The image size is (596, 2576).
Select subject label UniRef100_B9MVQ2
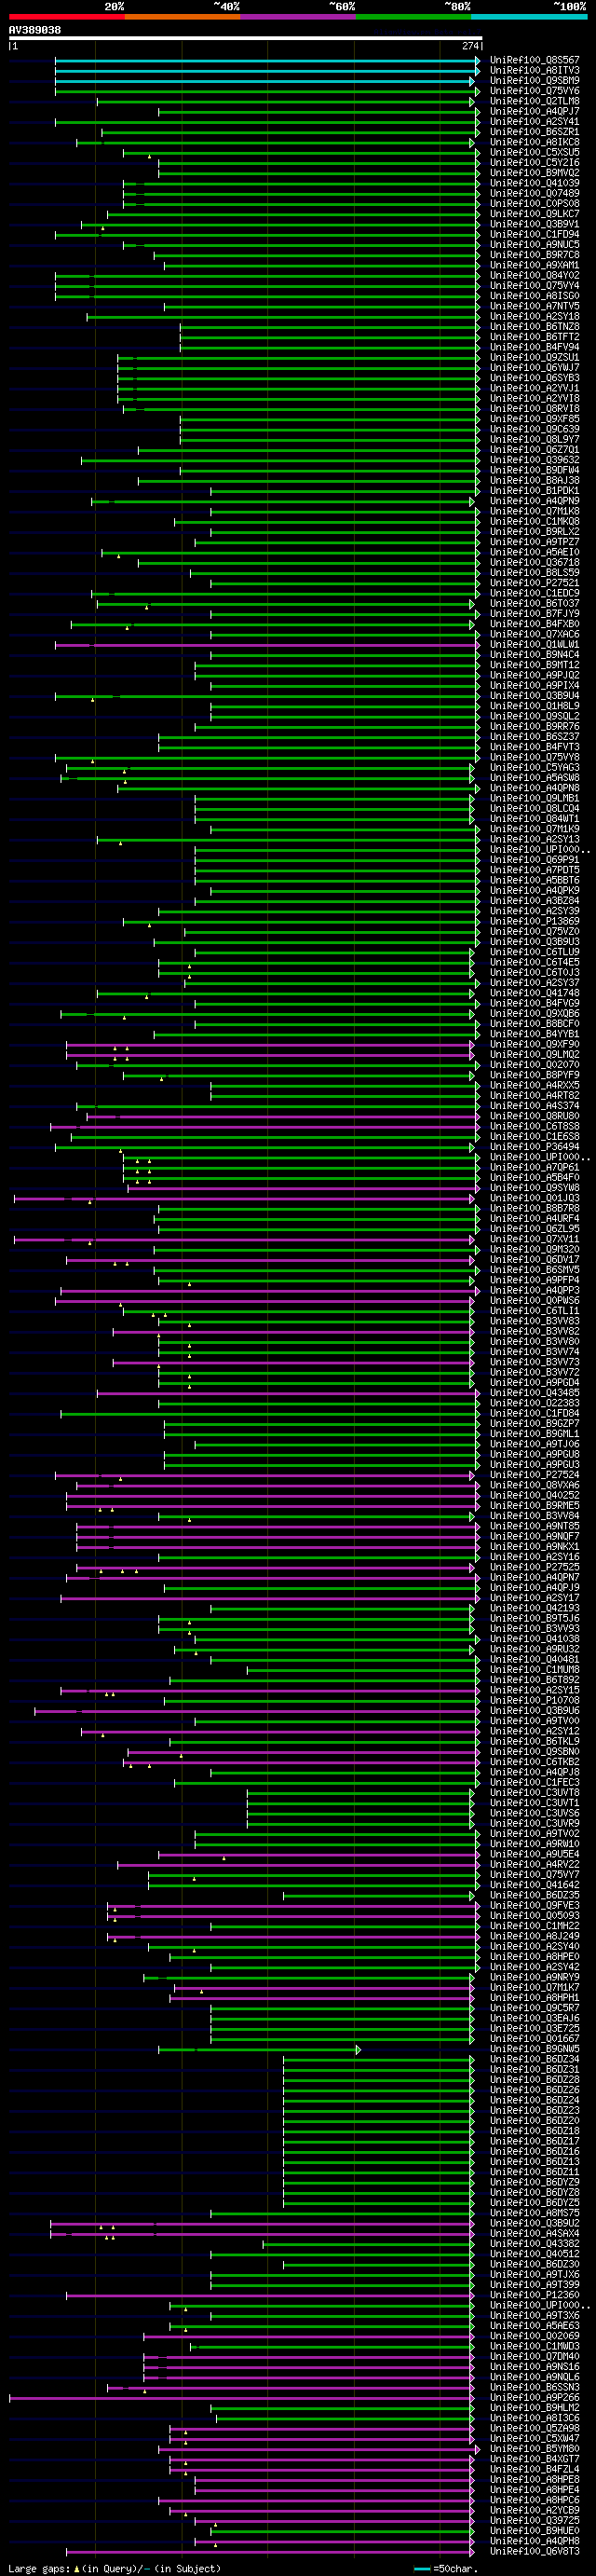click(x=535, y=173)
